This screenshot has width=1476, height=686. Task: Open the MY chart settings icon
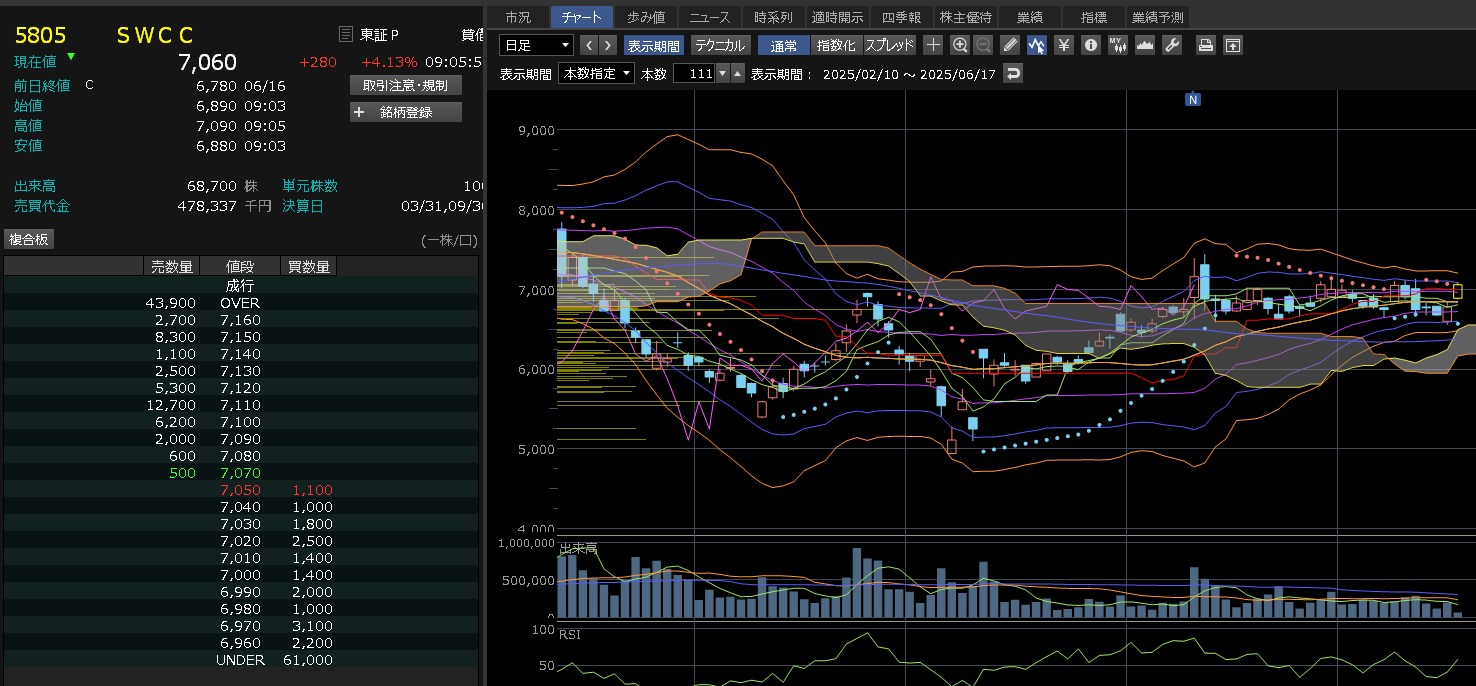click(x=1118, y=45)
